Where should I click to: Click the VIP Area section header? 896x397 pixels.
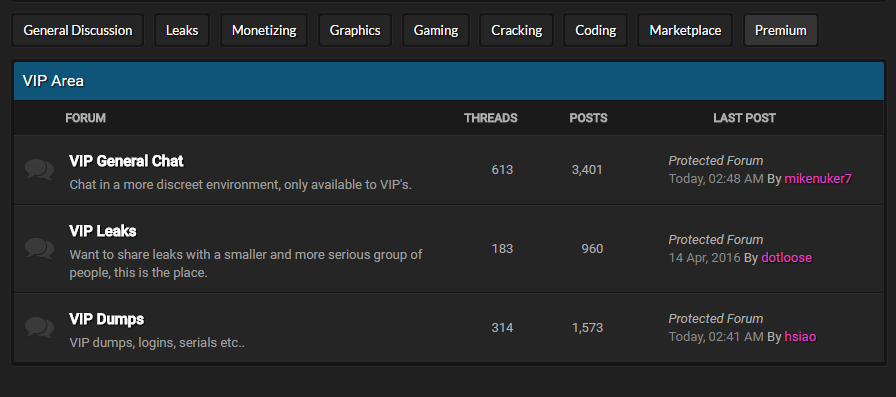(x=449, y=81)
